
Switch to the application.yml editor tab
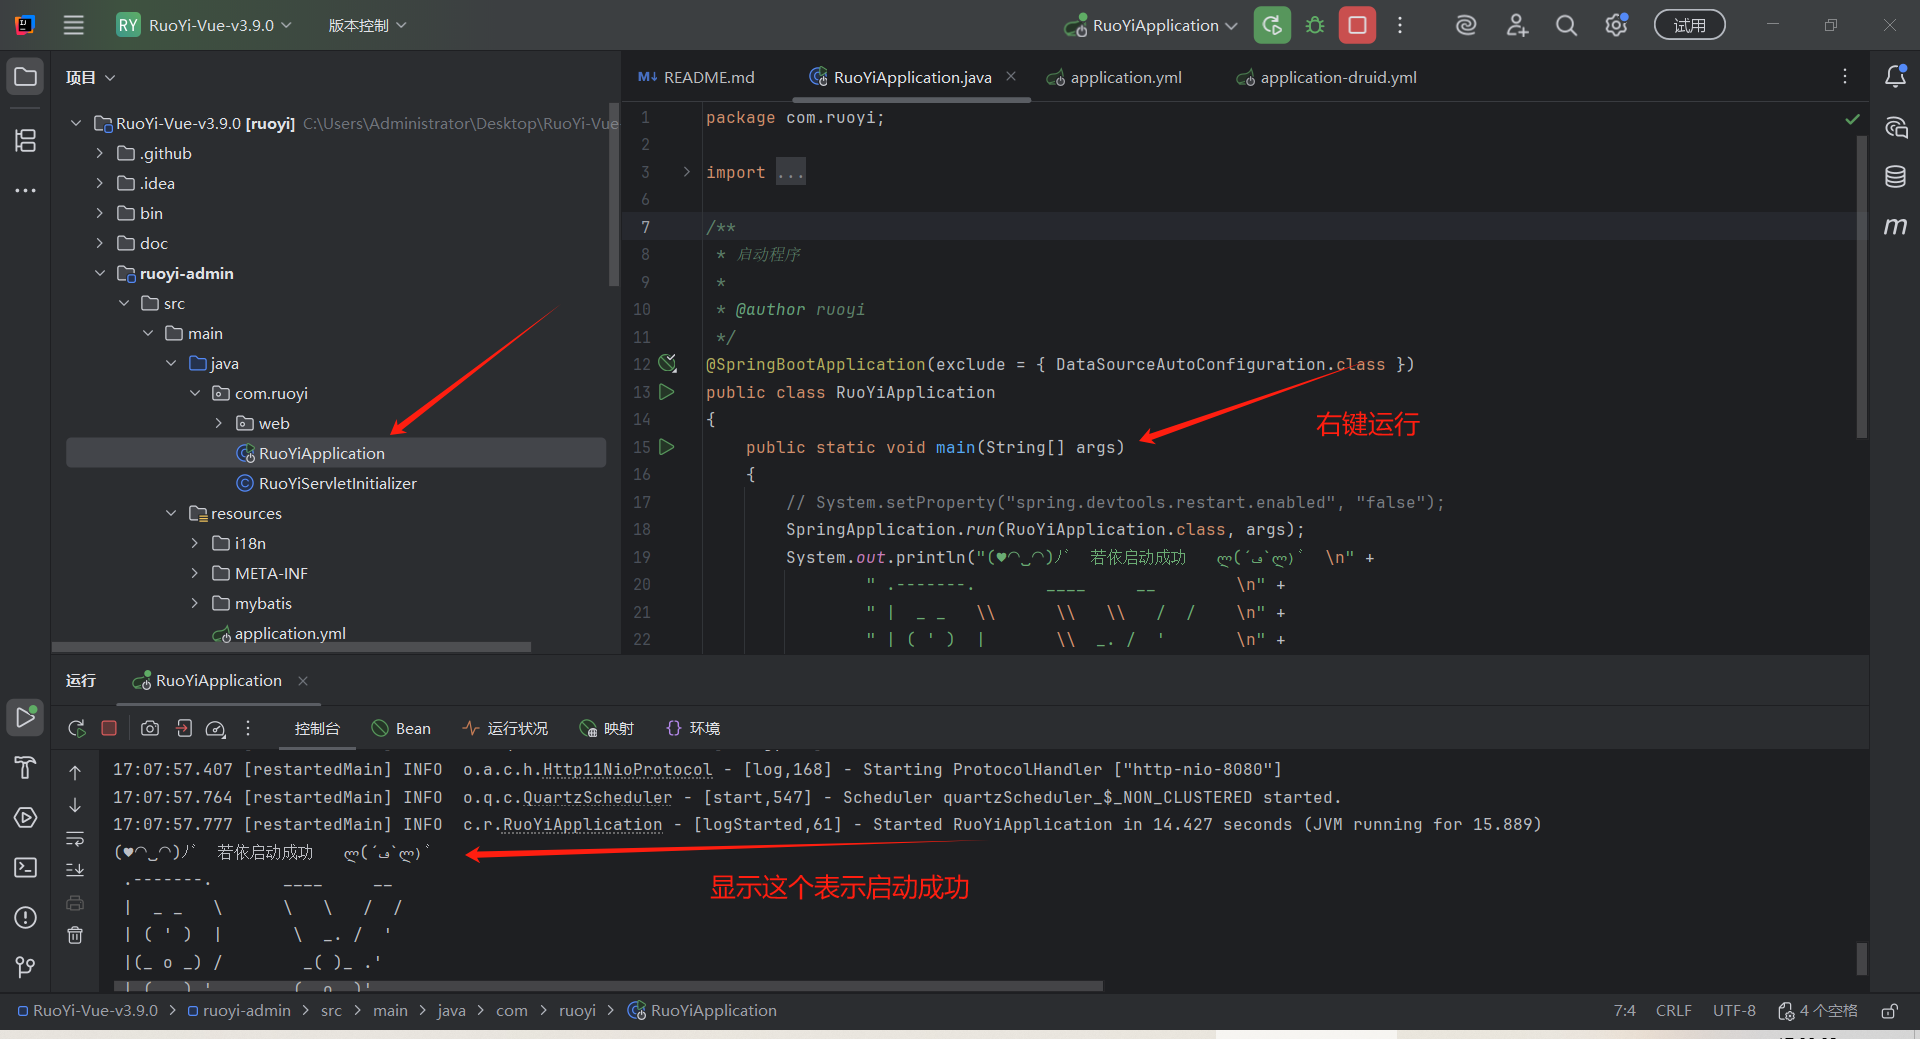(1125, 77)
